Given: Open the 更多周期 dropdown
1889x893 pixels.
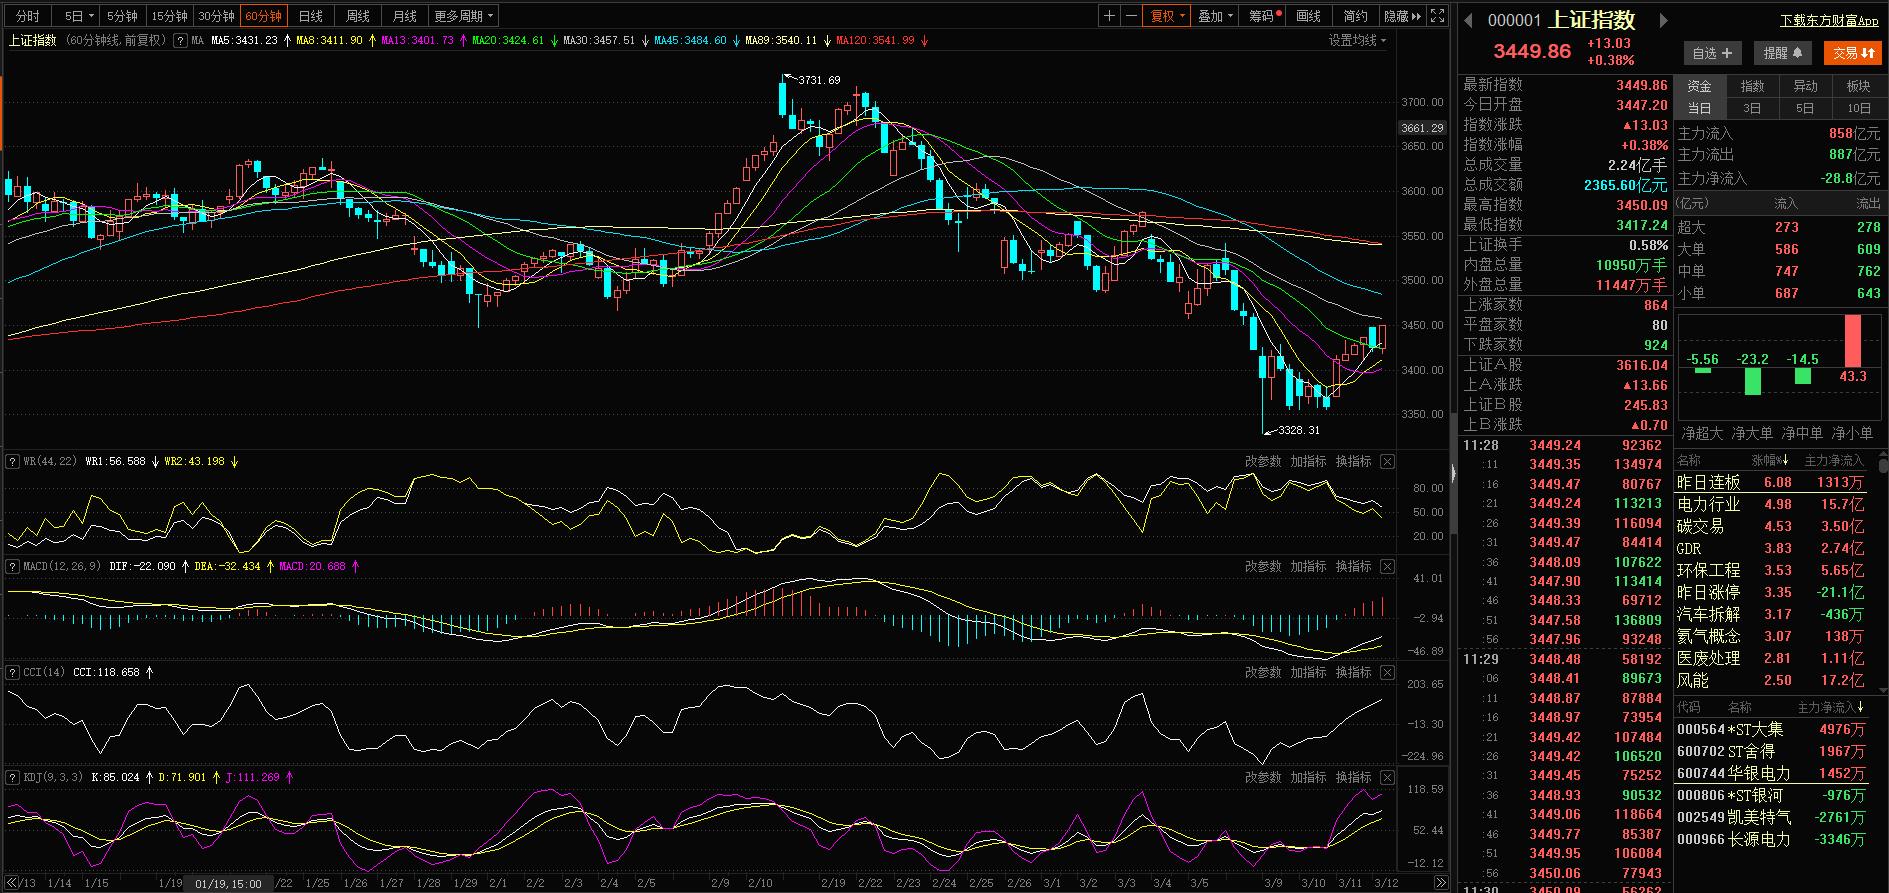Looking at the screenshot, I should (464, 16).
